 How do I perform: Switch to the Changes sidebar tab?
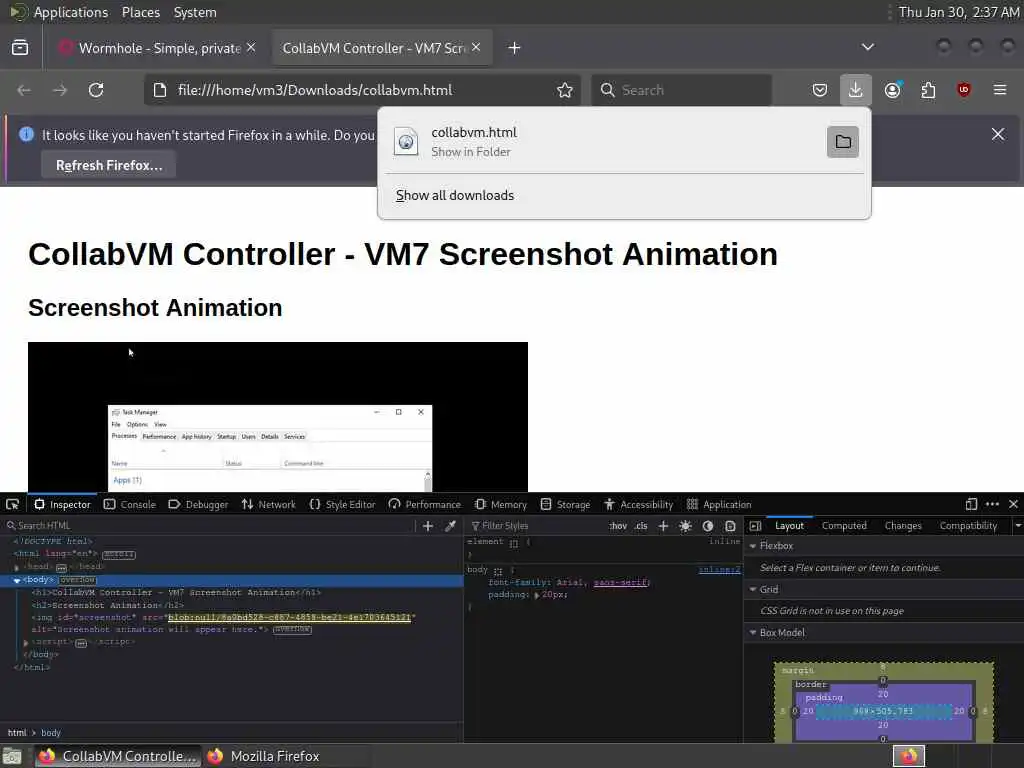[x=903, y=526]
